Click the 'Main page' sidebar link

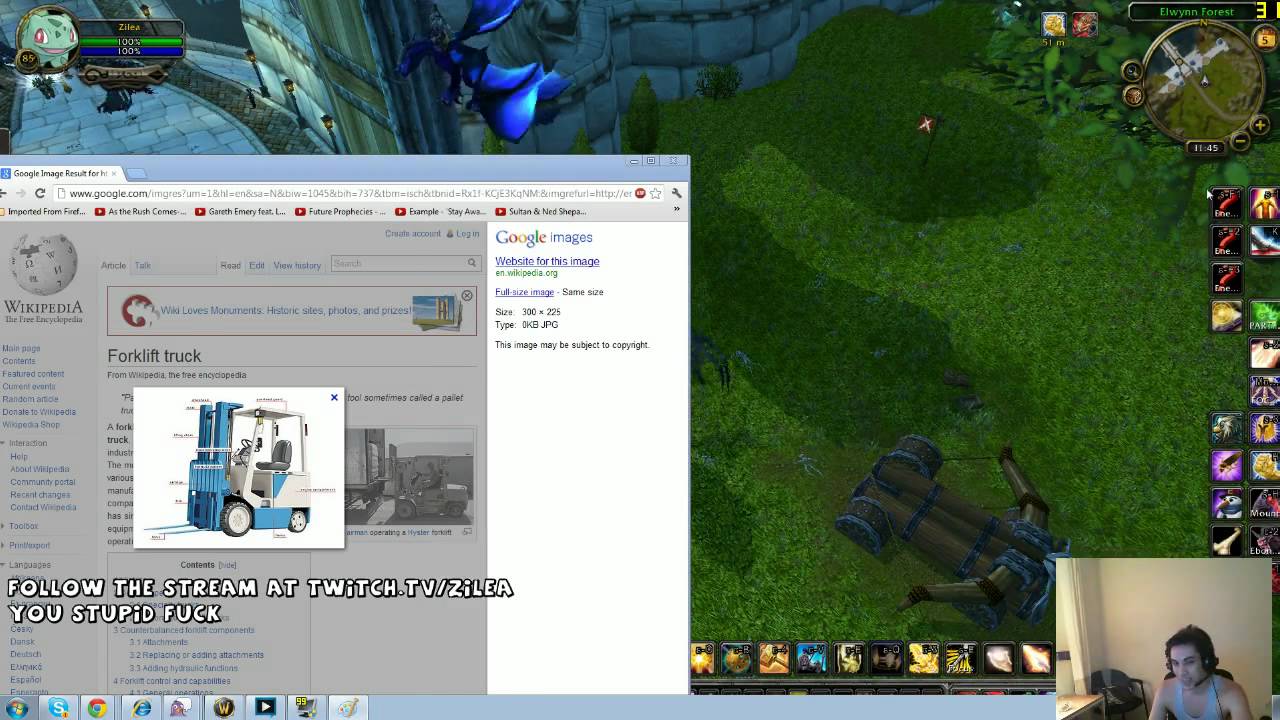pos(21,349)
